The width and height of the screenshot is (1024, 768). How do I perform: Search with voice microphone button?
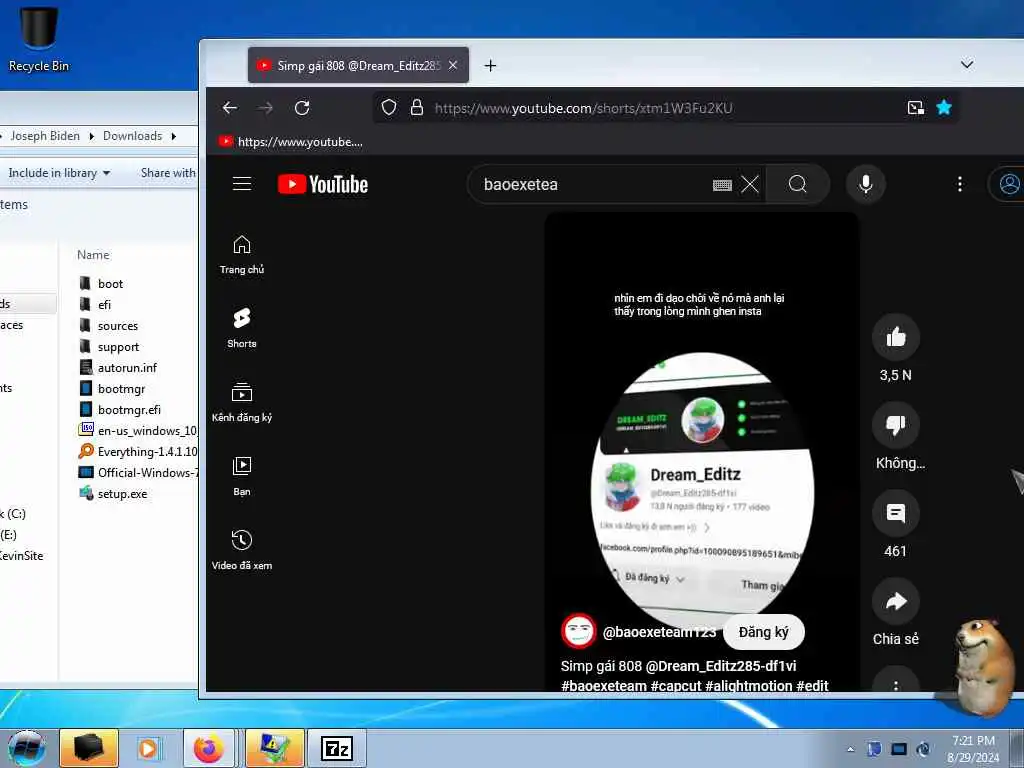[x=866, y=184]
